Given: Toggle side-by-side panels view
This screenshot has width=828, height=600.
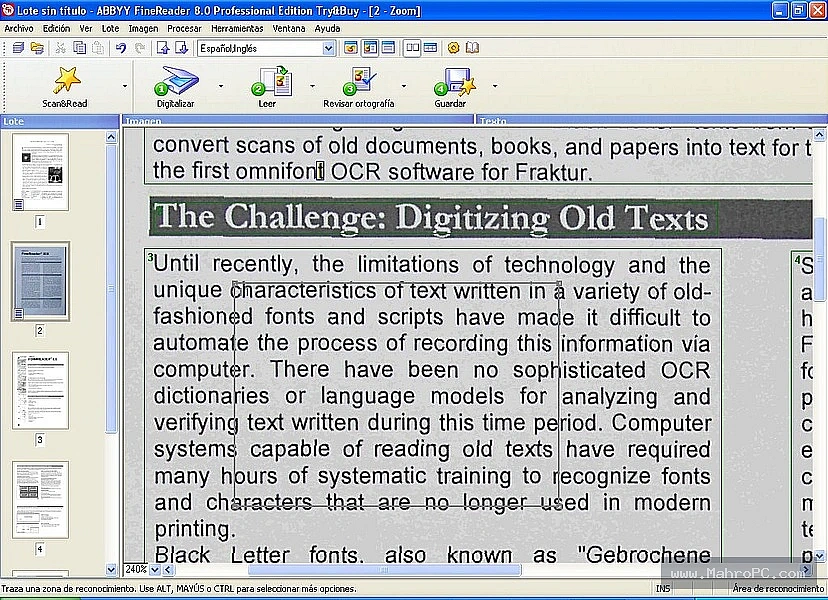Looking at the screenshot, I should point(412,48).
